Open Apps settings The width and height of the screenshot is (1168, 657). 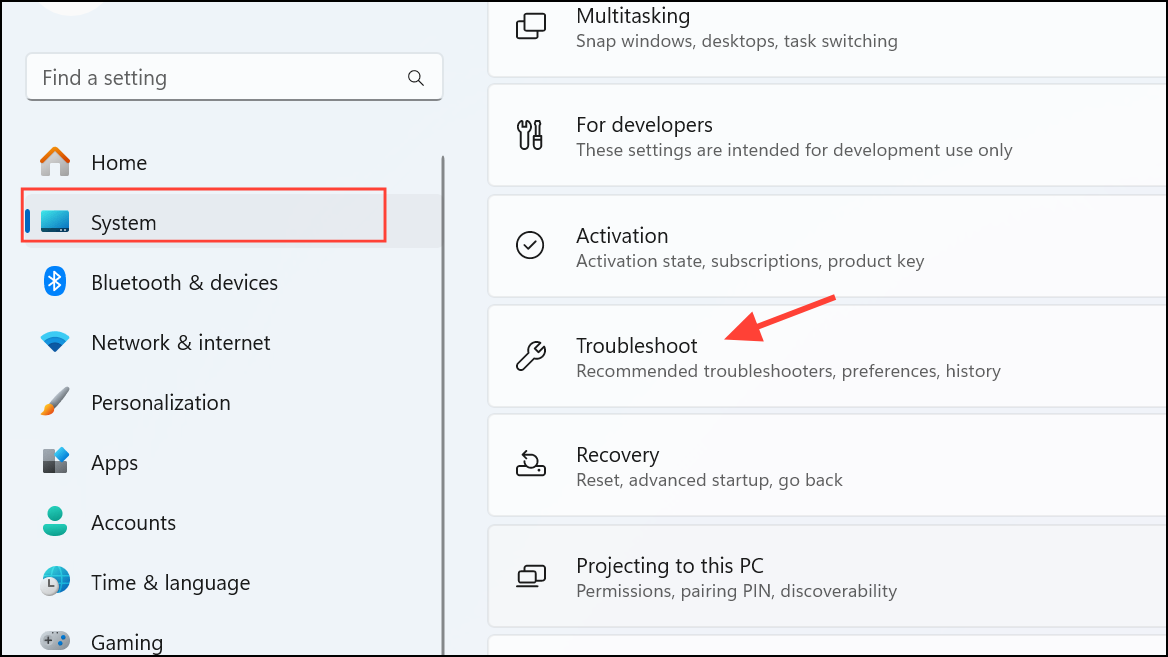[232, 463]
